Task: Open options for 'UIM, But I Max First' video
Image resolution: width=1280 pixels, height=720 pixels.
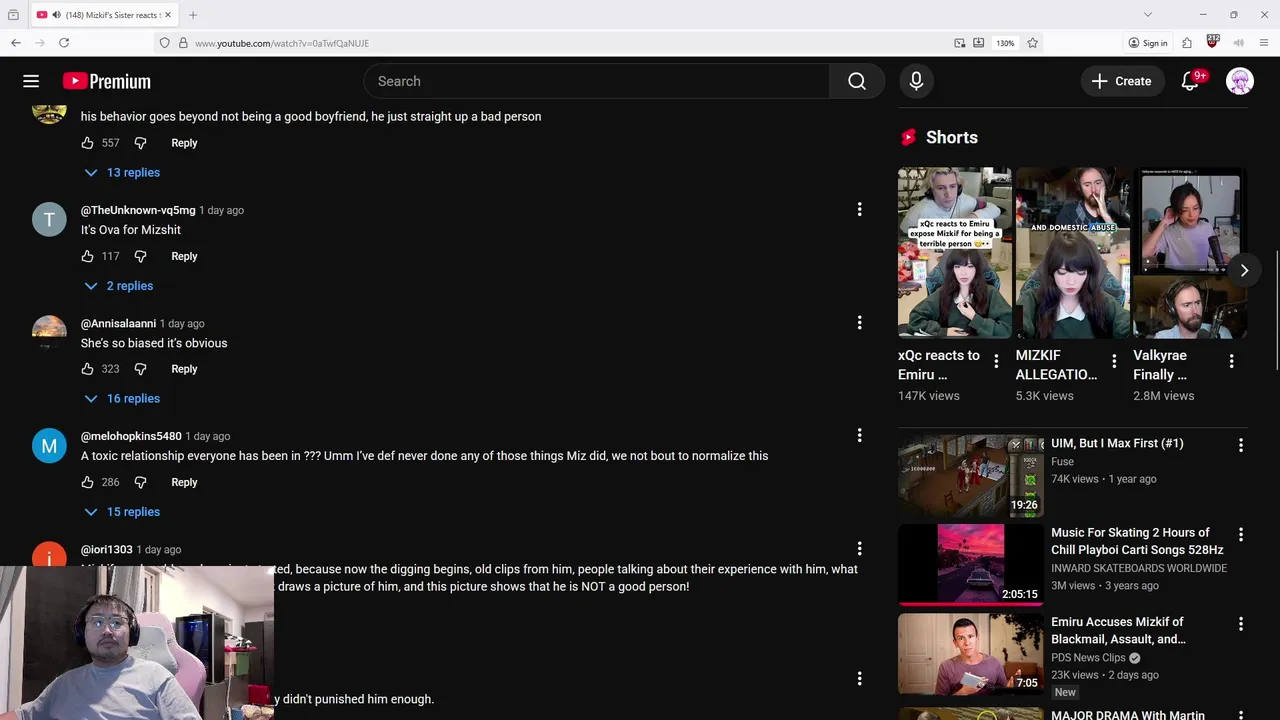Action: click(1241, 445)
